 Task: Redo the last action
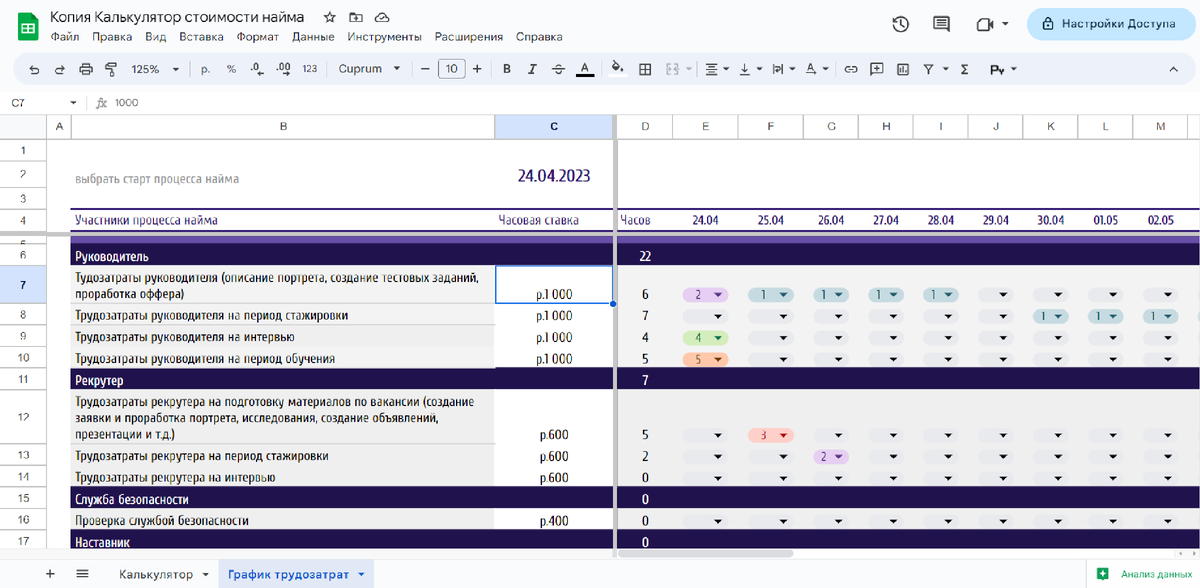pyautogui.click(x=60, y=69)
